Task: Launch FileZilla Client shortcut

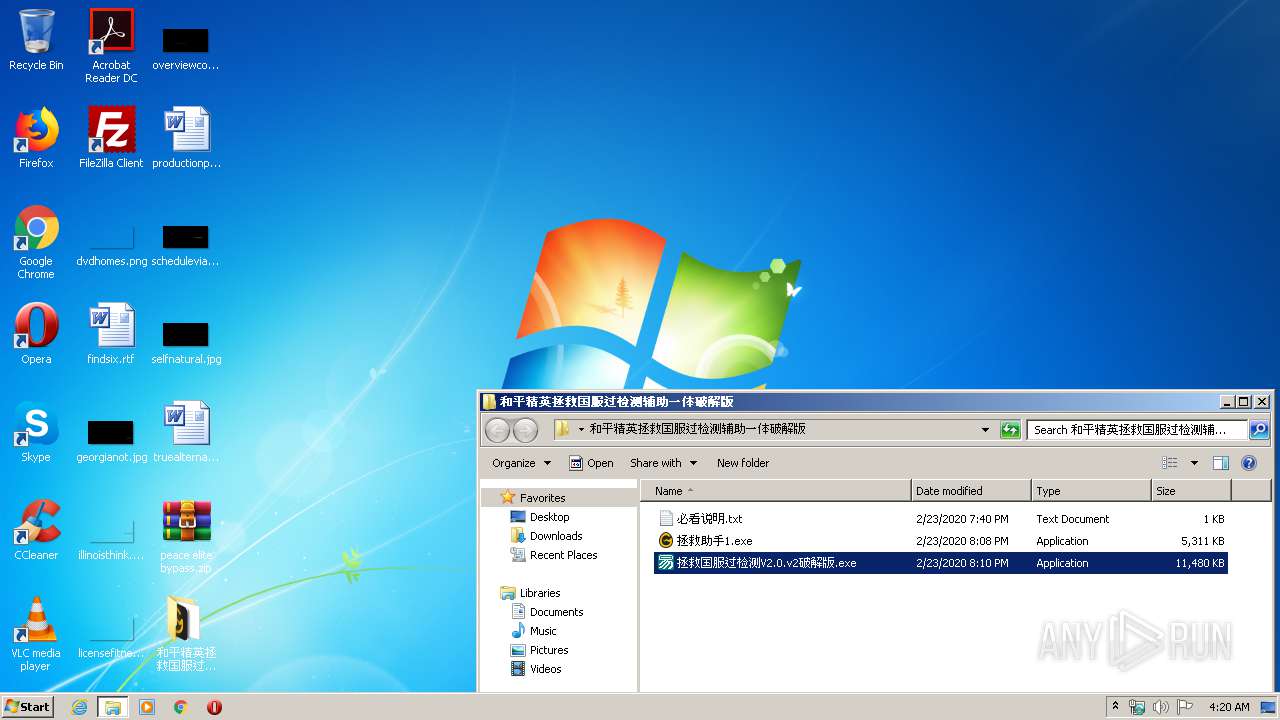Action: (x=111, y=138)
